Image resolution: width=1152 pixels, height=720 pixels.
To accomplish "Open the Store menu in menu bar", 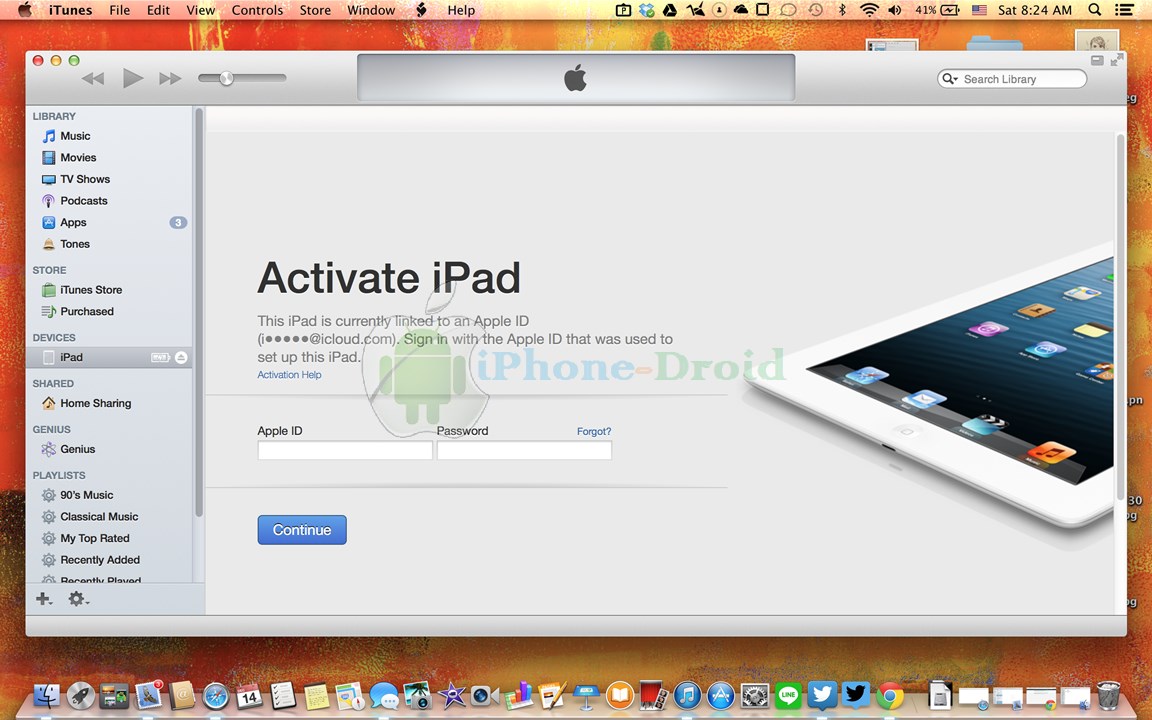I will point(315,10).
